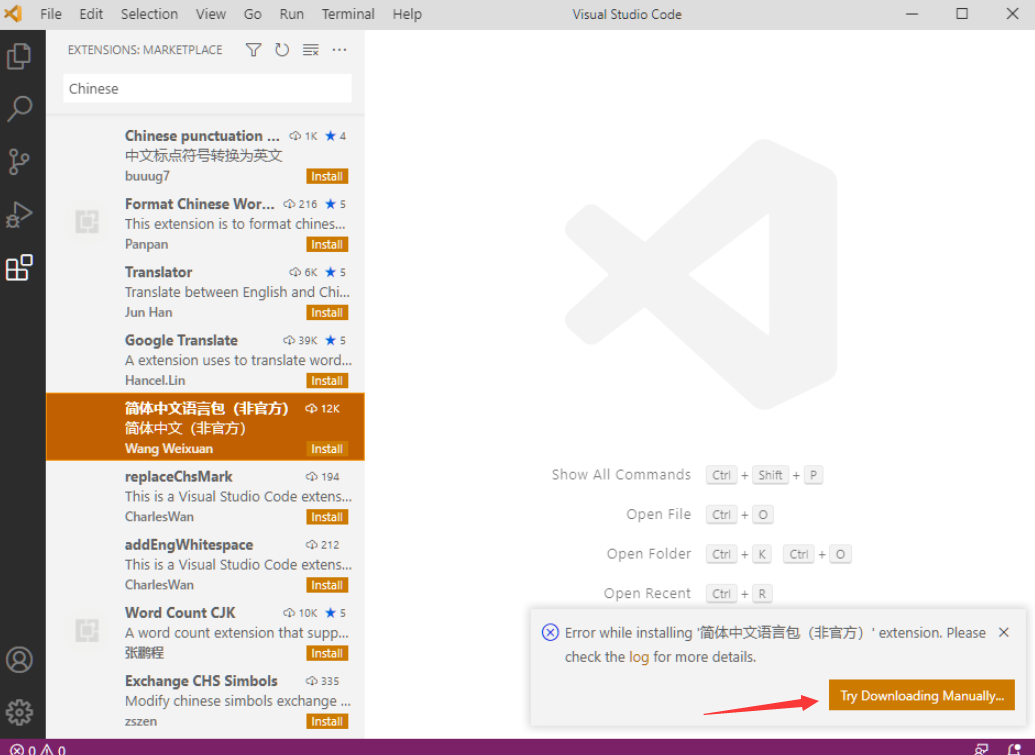This screenshot has width=1035, height=755.
Task: Open the Accounts icon in activity bar
Action: (x=19, y=659)
